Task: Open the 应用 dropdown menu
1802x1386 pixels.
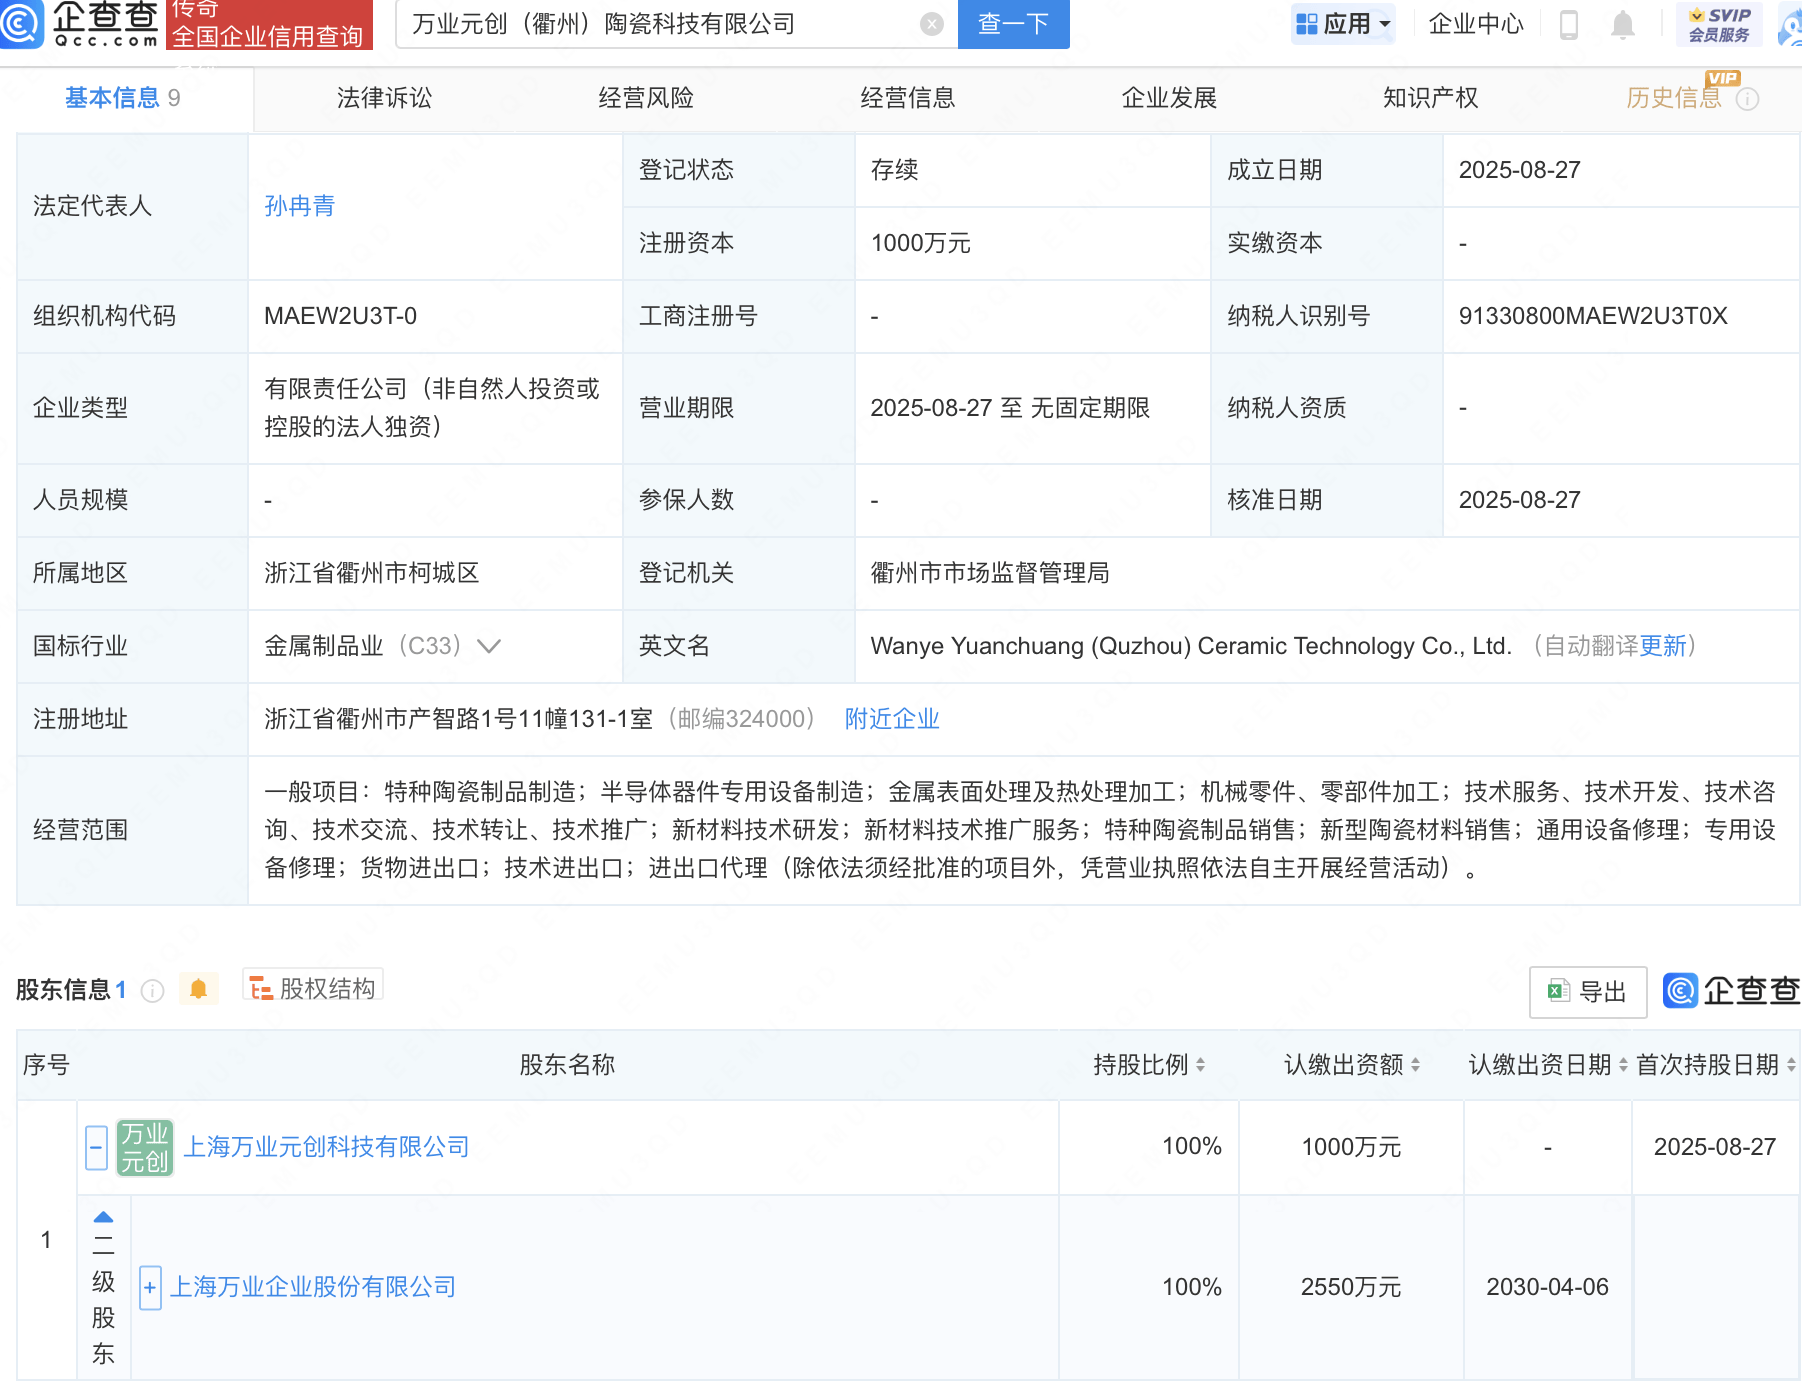Action: point(1343,24)
